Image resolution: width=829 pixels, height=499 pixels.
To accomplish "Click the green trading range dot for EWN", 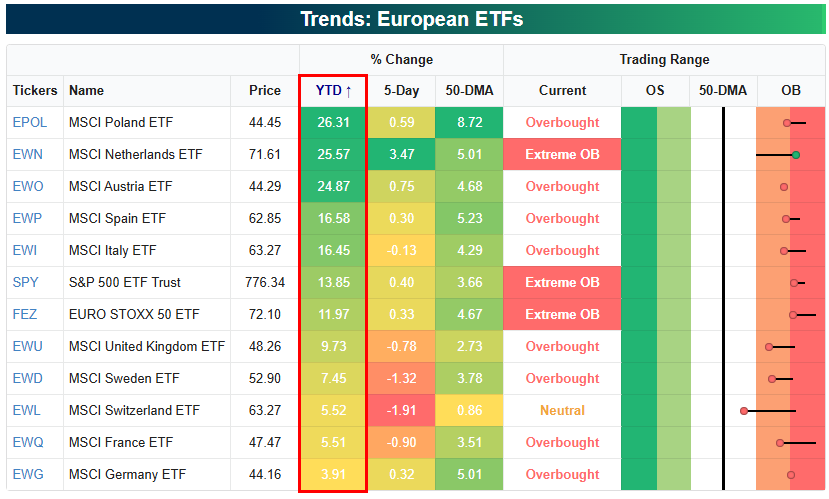I will coord(796,155).
